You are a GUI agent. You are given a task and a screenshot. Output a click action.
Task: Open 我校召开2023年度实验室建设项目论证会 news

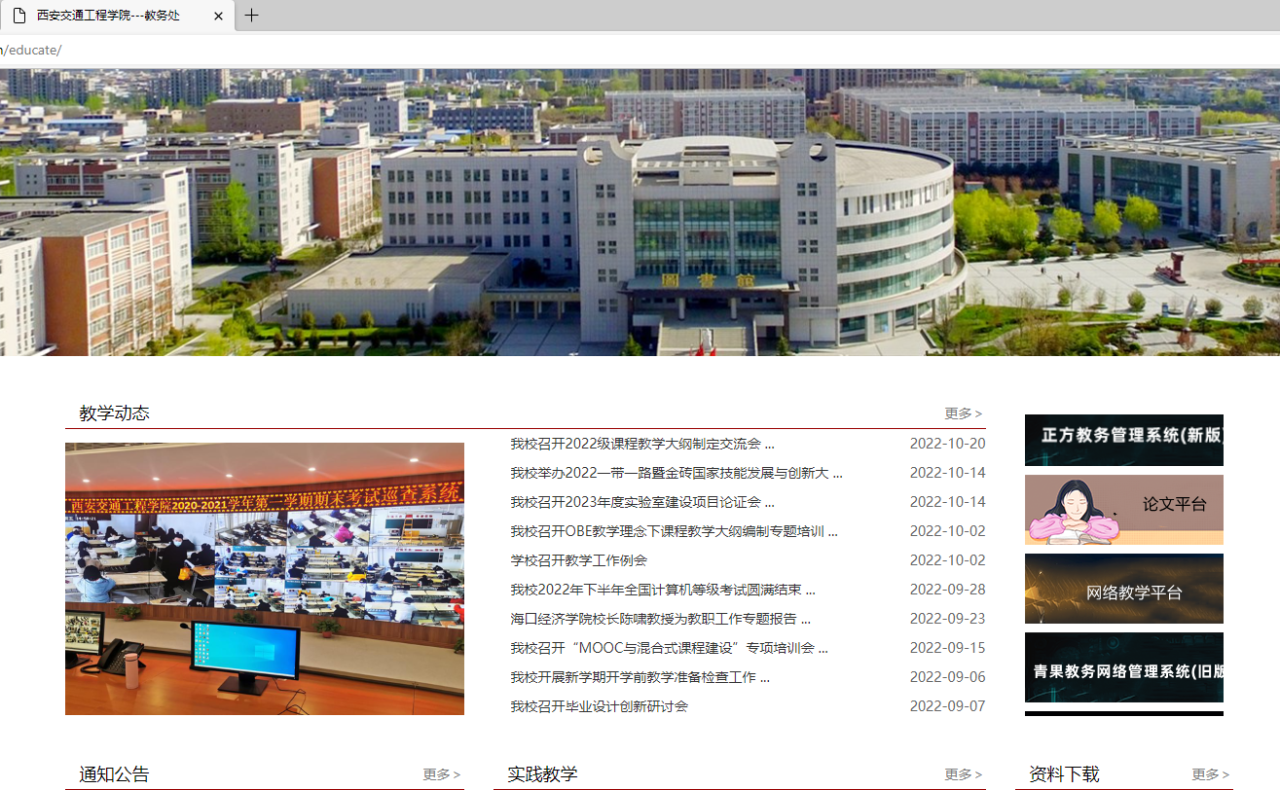coord(642,502)
